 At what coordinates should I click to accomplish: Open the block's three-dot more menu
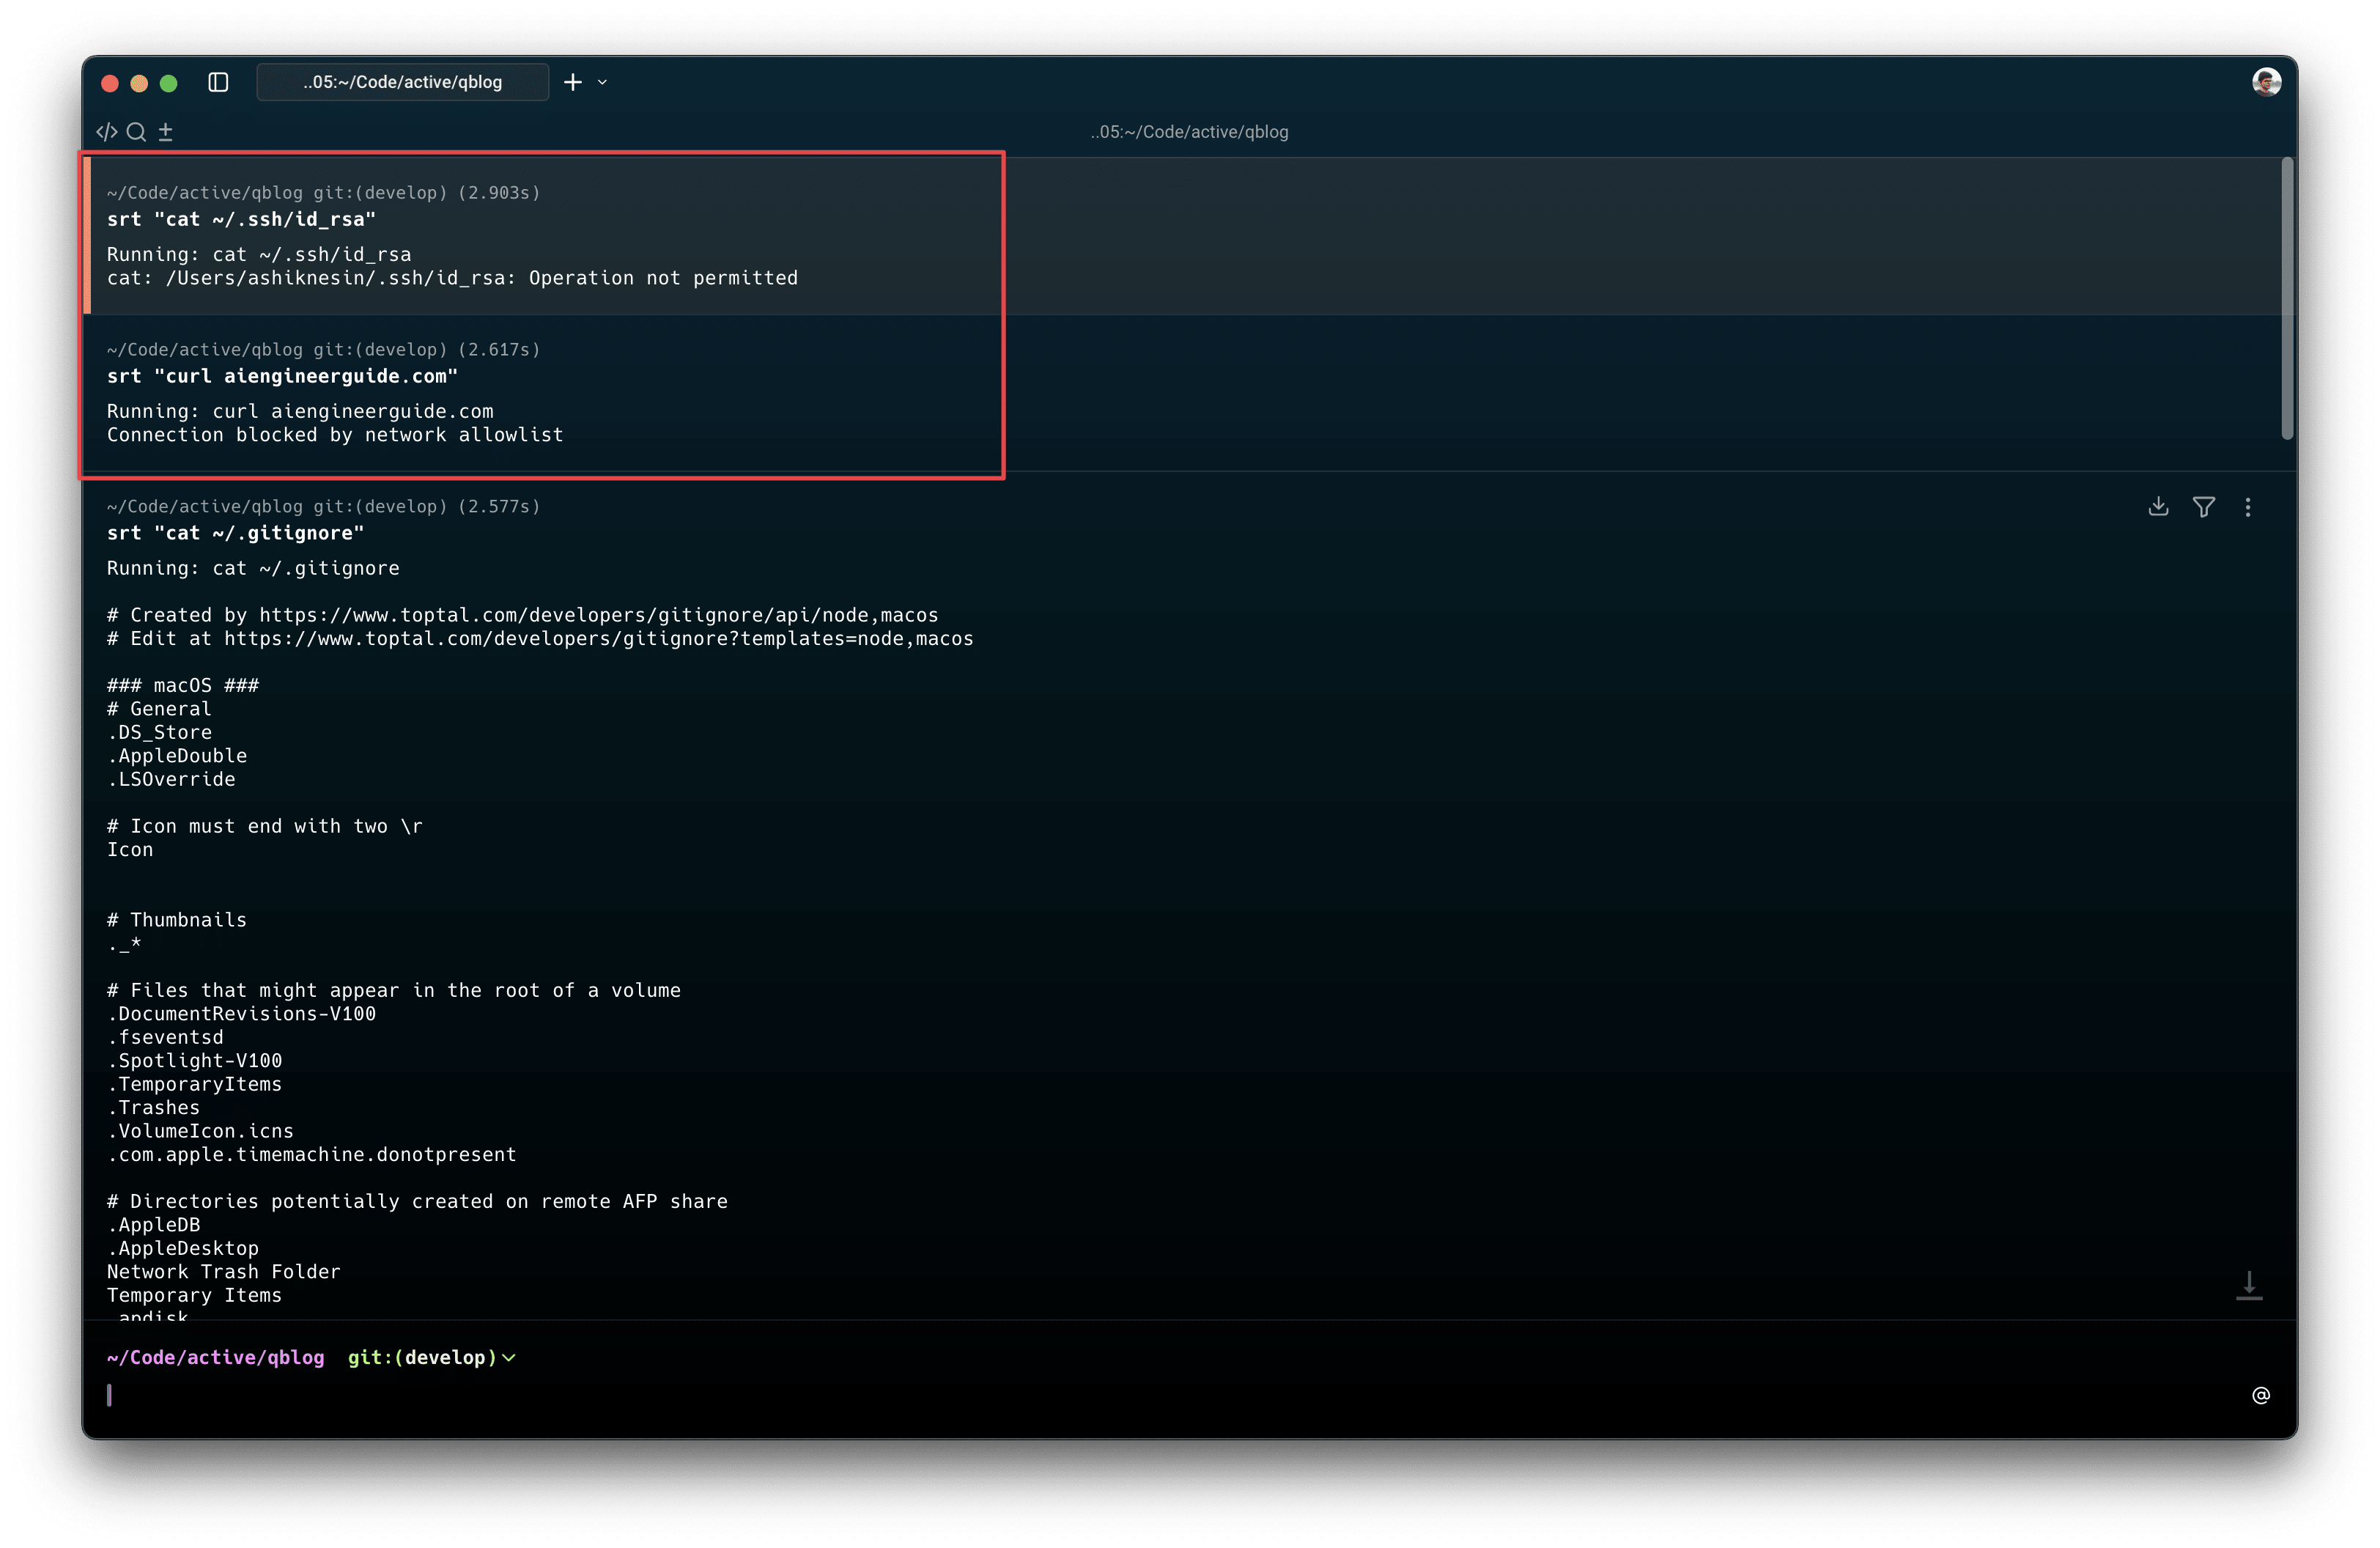(2248, 507)
